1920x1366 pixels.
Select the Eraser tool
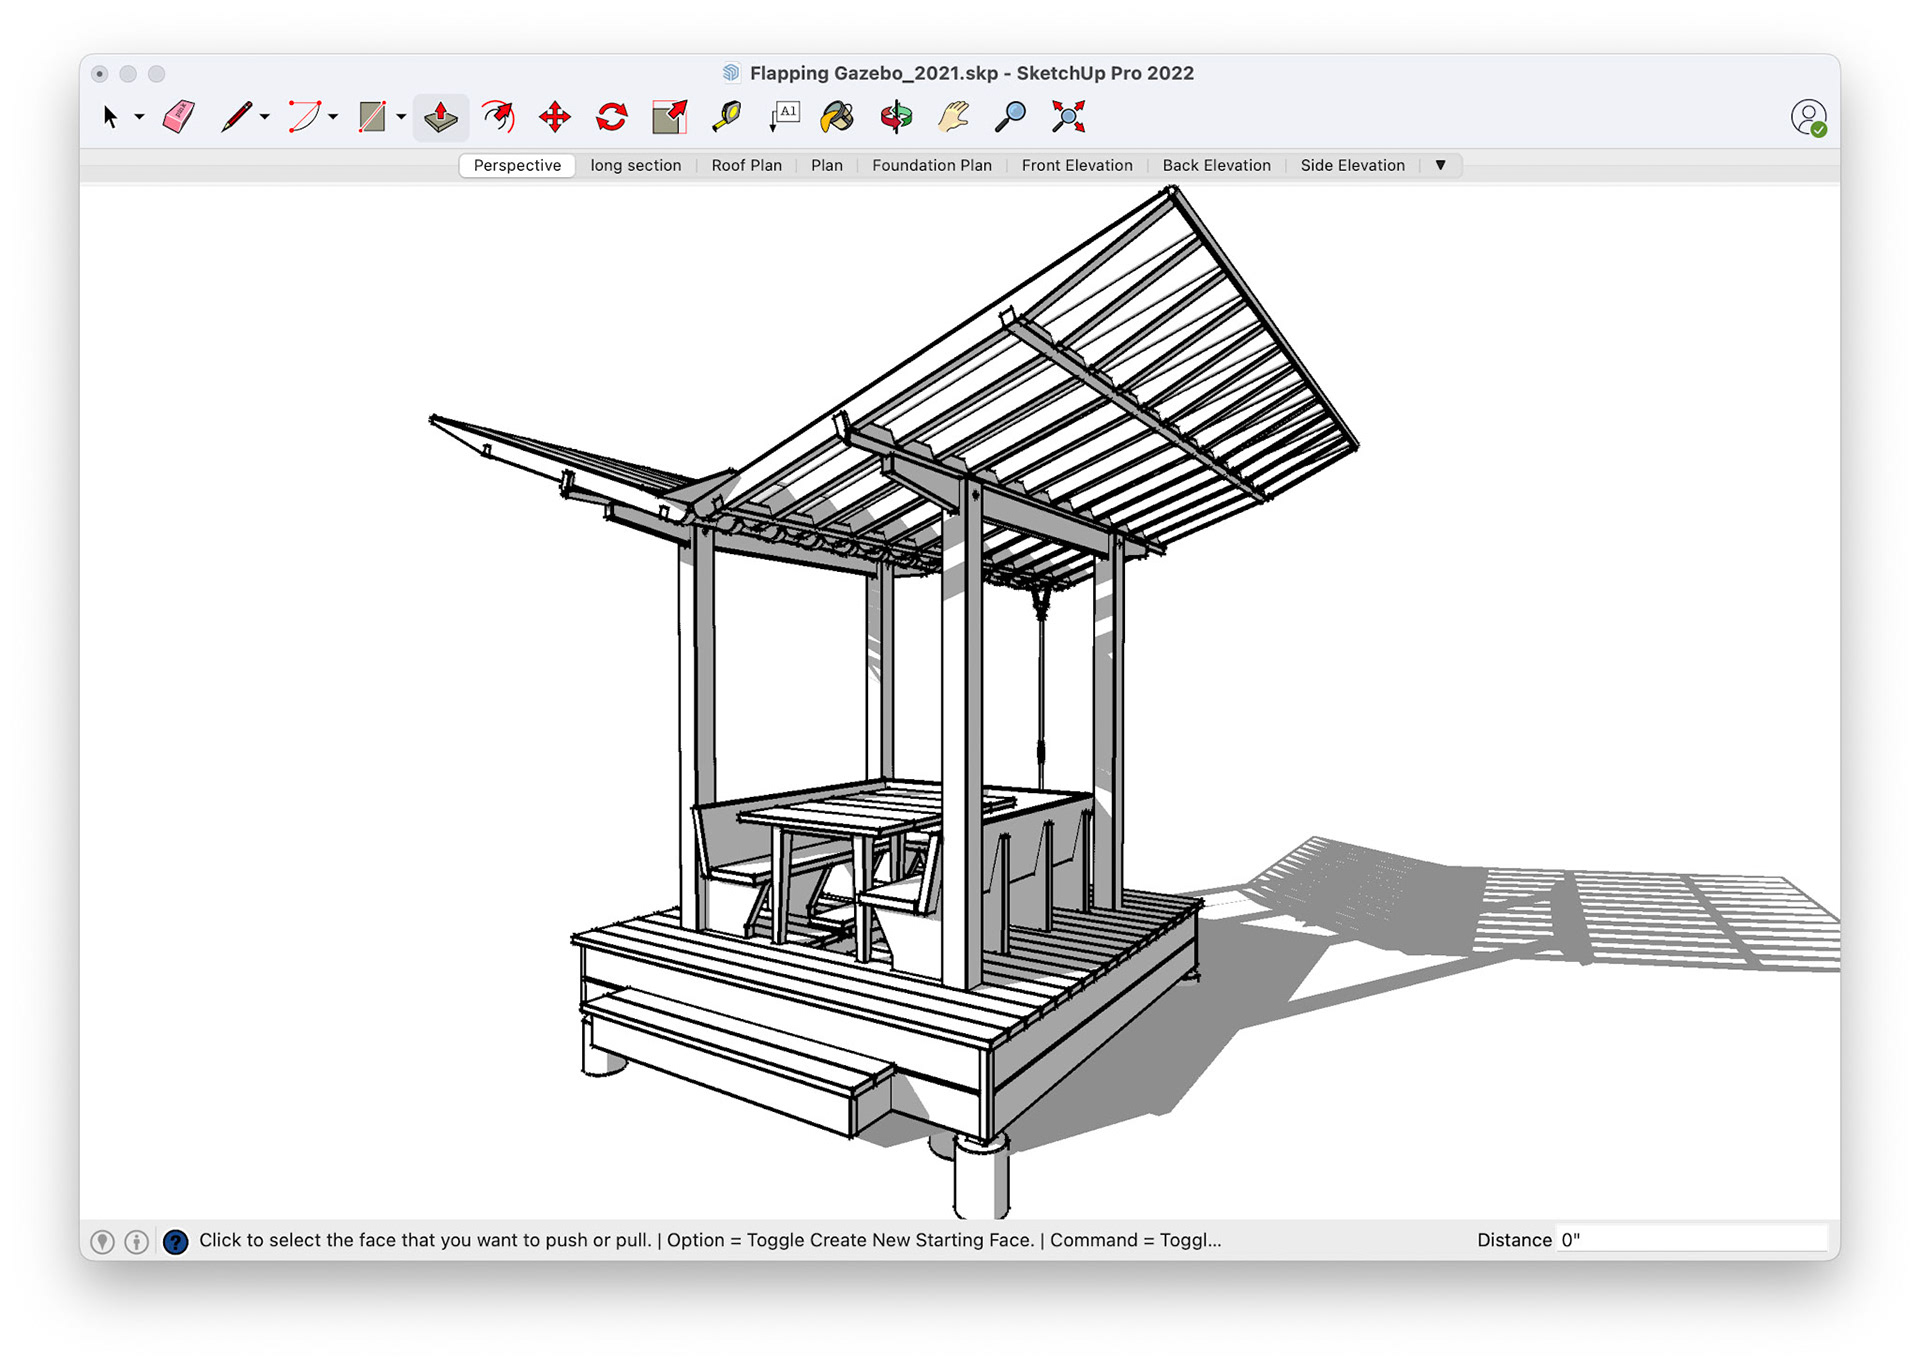179,117
